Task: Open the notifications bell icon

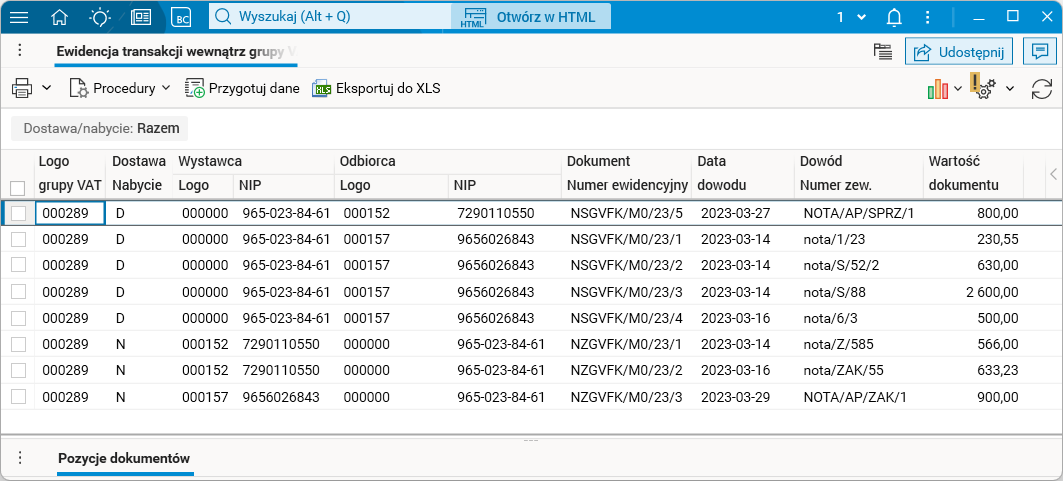Action: pos(894,17)
